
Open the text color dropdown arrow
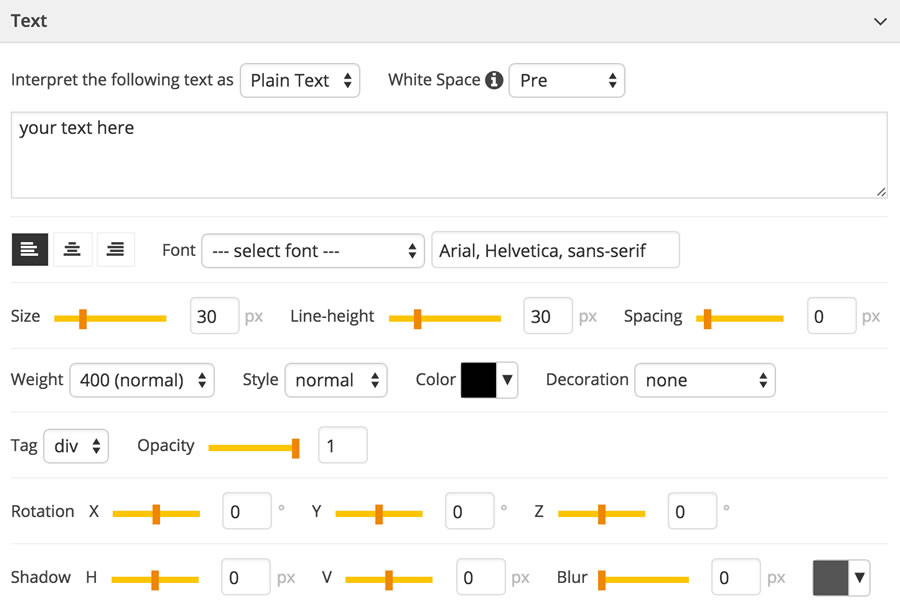(x=507, y=379)
